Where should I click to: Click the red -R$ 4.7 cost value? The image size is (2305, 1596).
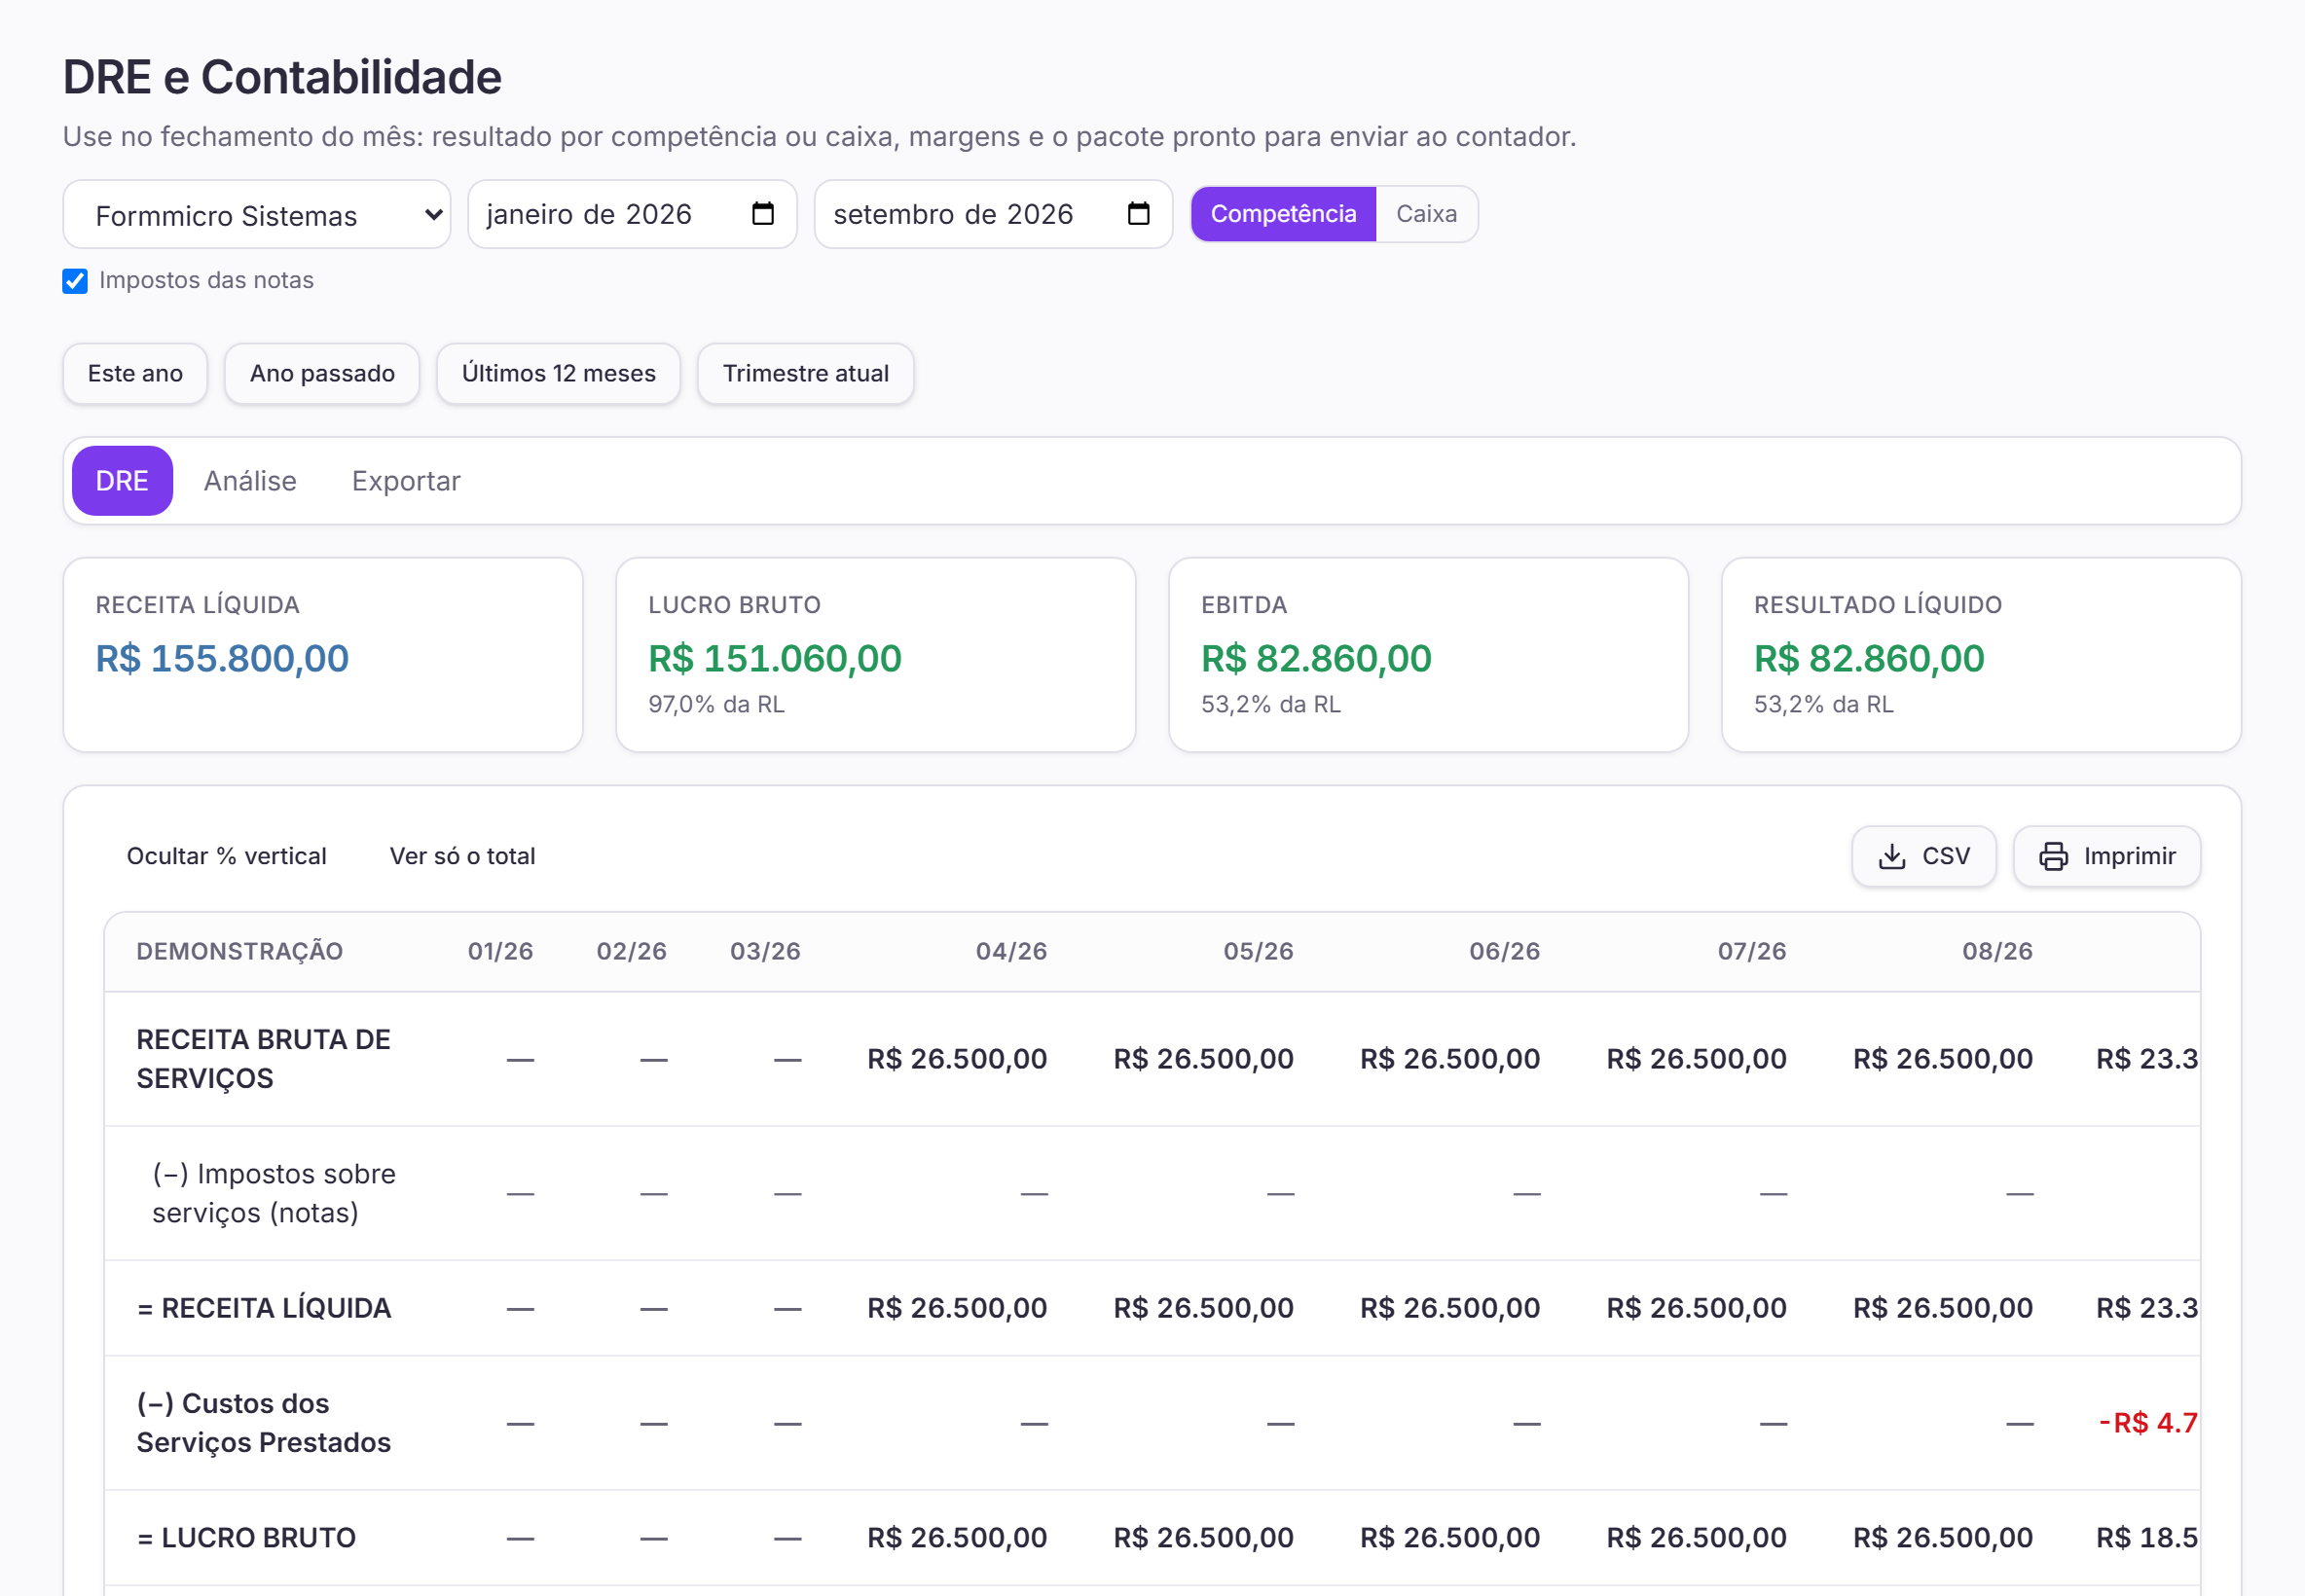point(2148,1423)
